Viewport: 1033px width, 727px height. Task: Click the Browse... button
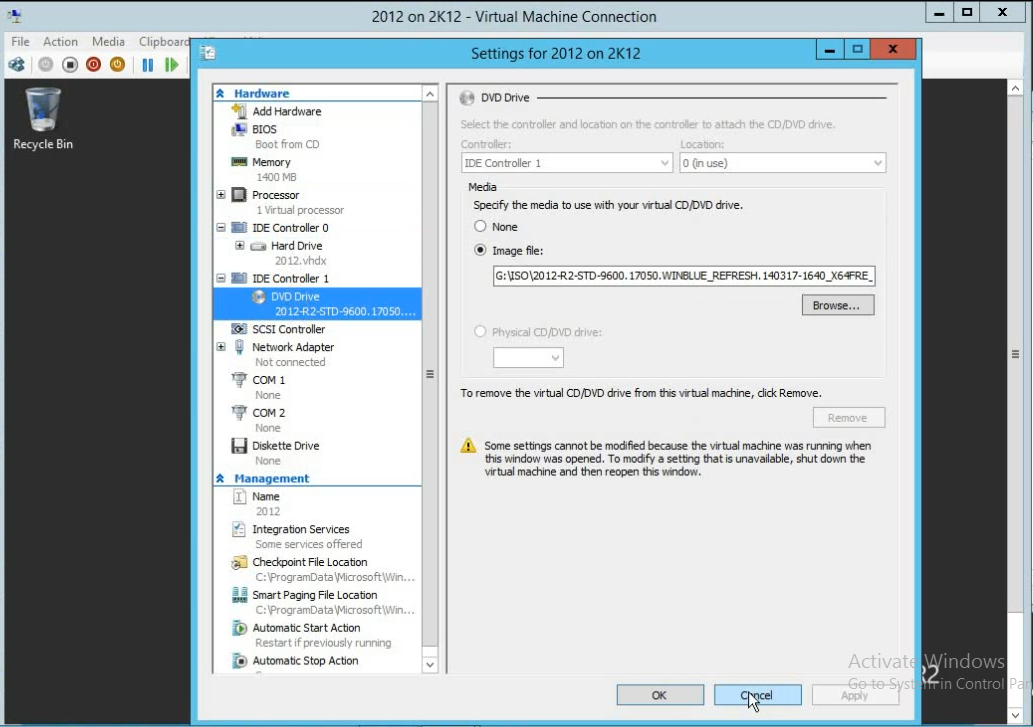(x=838, y=305)
